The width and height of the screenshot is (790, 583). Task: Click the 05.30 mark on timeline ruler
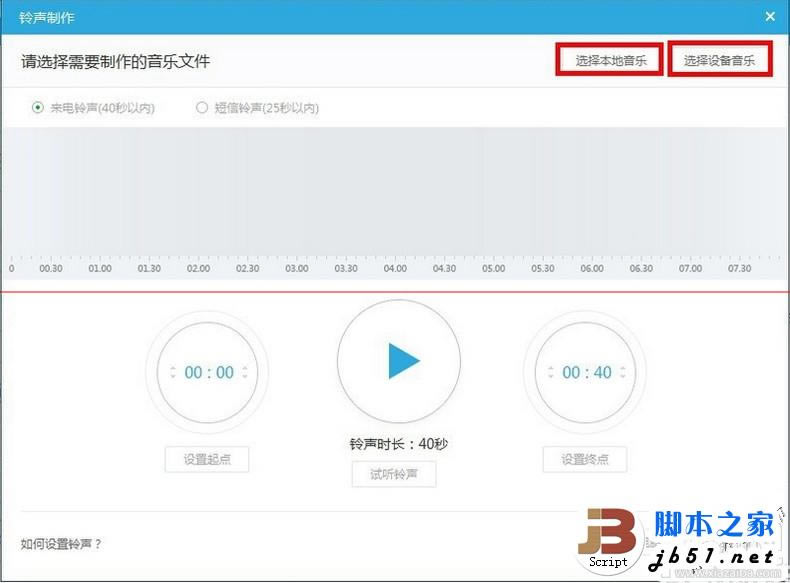543,269
